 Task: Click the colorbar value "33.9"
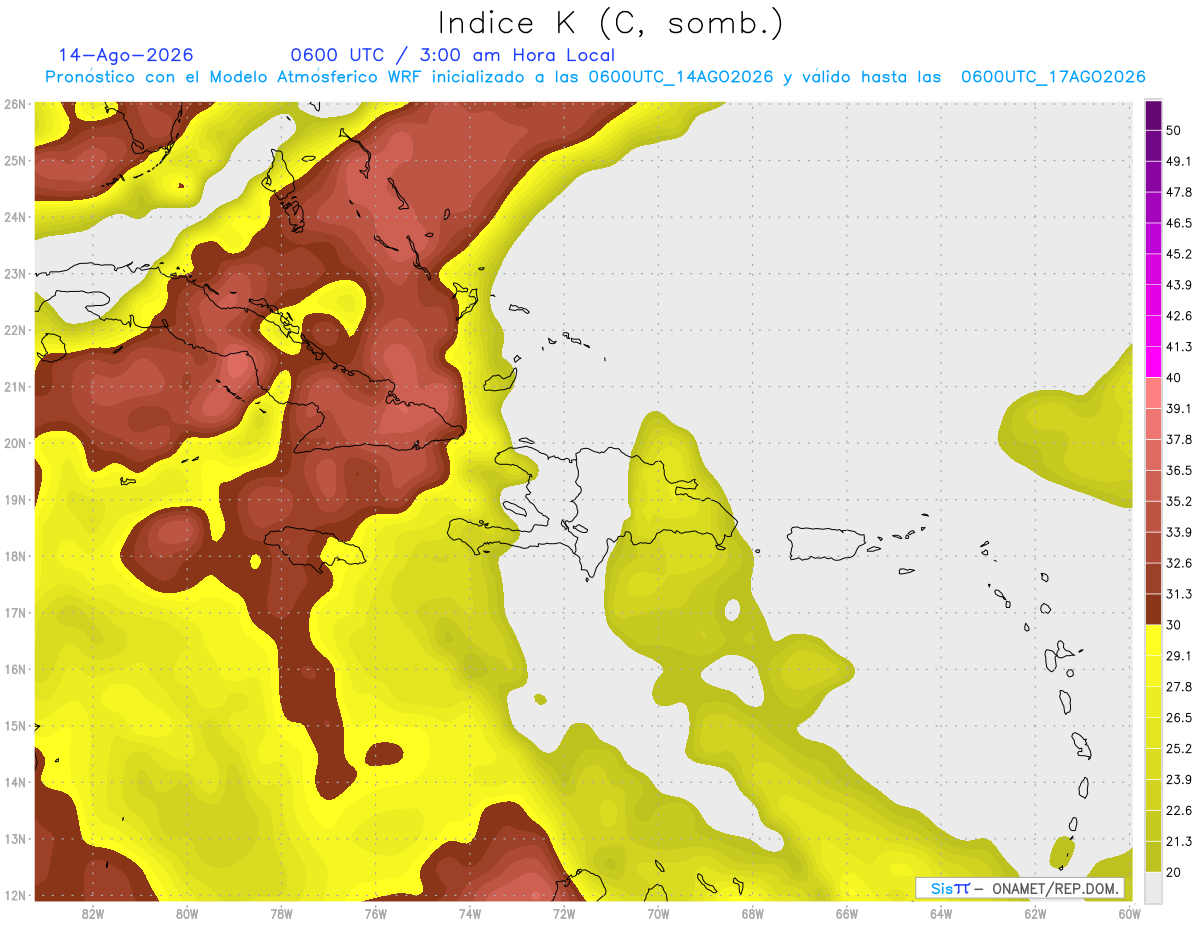(x=1179, y=532)
